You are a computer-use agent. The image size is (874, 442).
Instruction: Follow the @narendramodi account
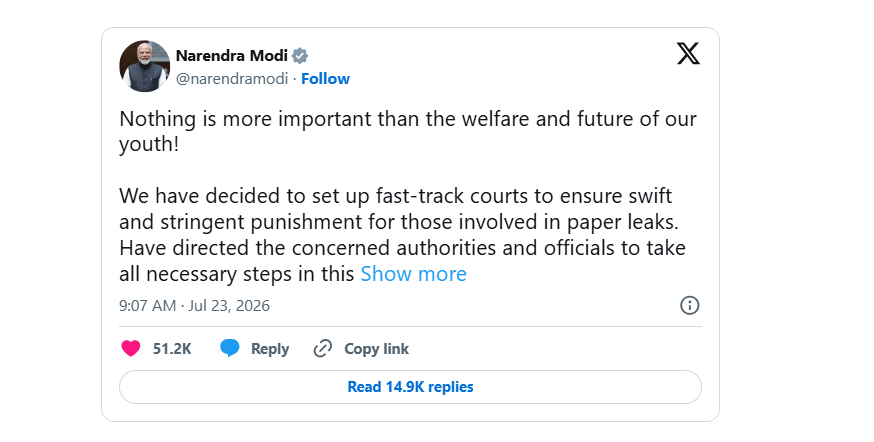pos(326,79)
